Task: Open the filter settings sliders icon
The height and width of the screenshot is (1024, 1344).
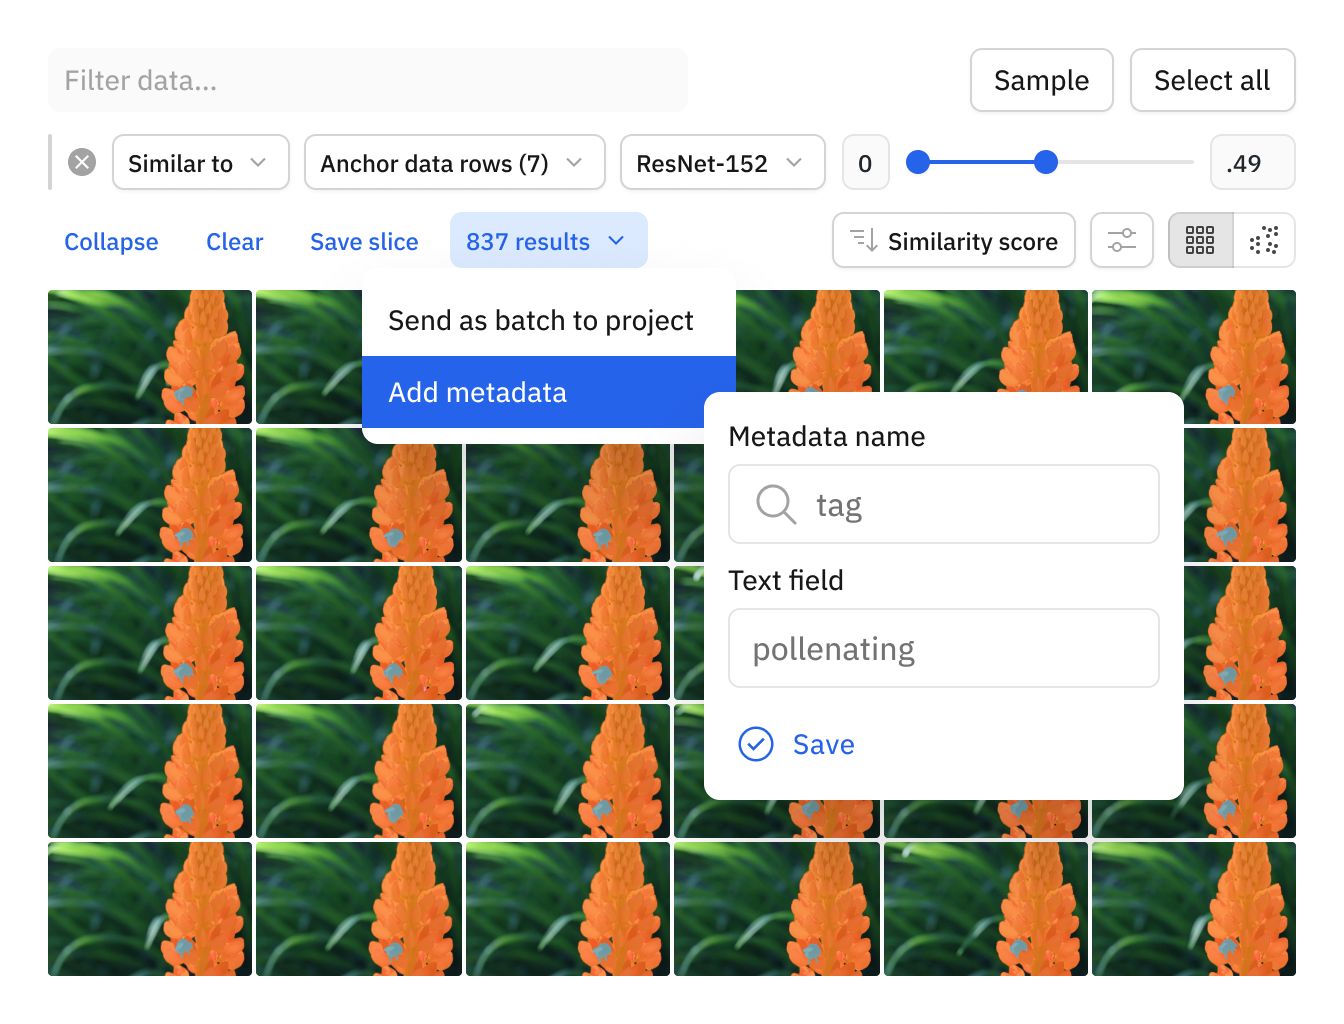Action: (1122, 240)
